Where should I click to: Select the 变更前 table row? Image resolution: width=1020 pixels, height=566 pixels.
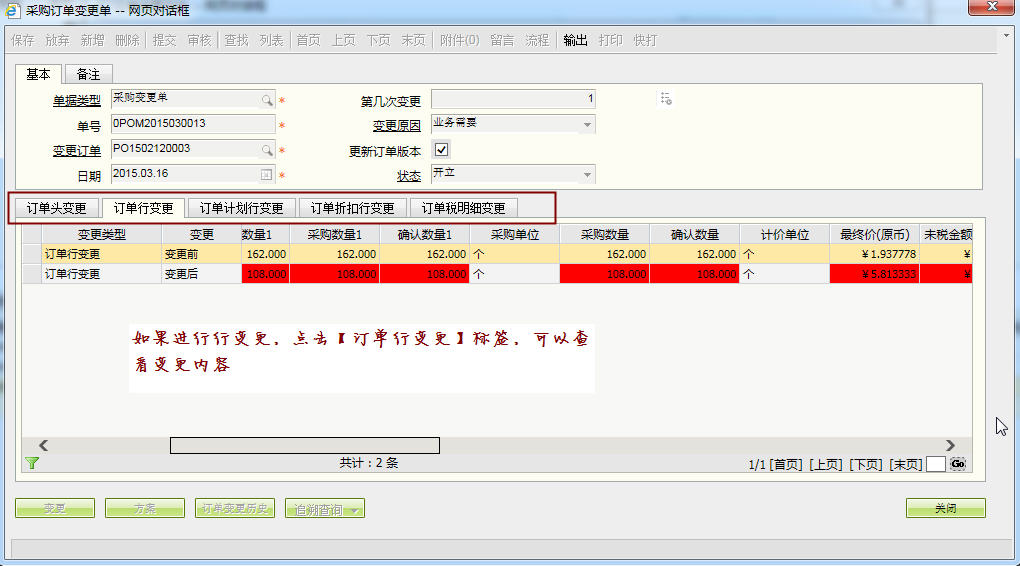tap(498, 254)
